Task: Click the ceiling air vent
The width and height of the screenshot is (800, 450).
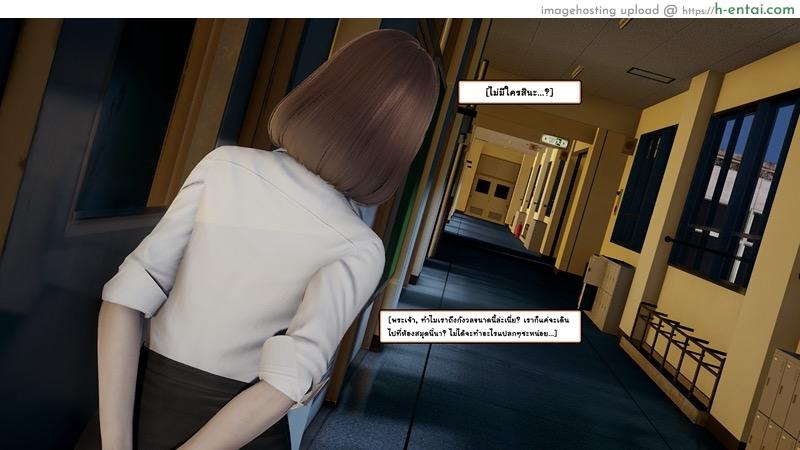Action: (650, 74)
